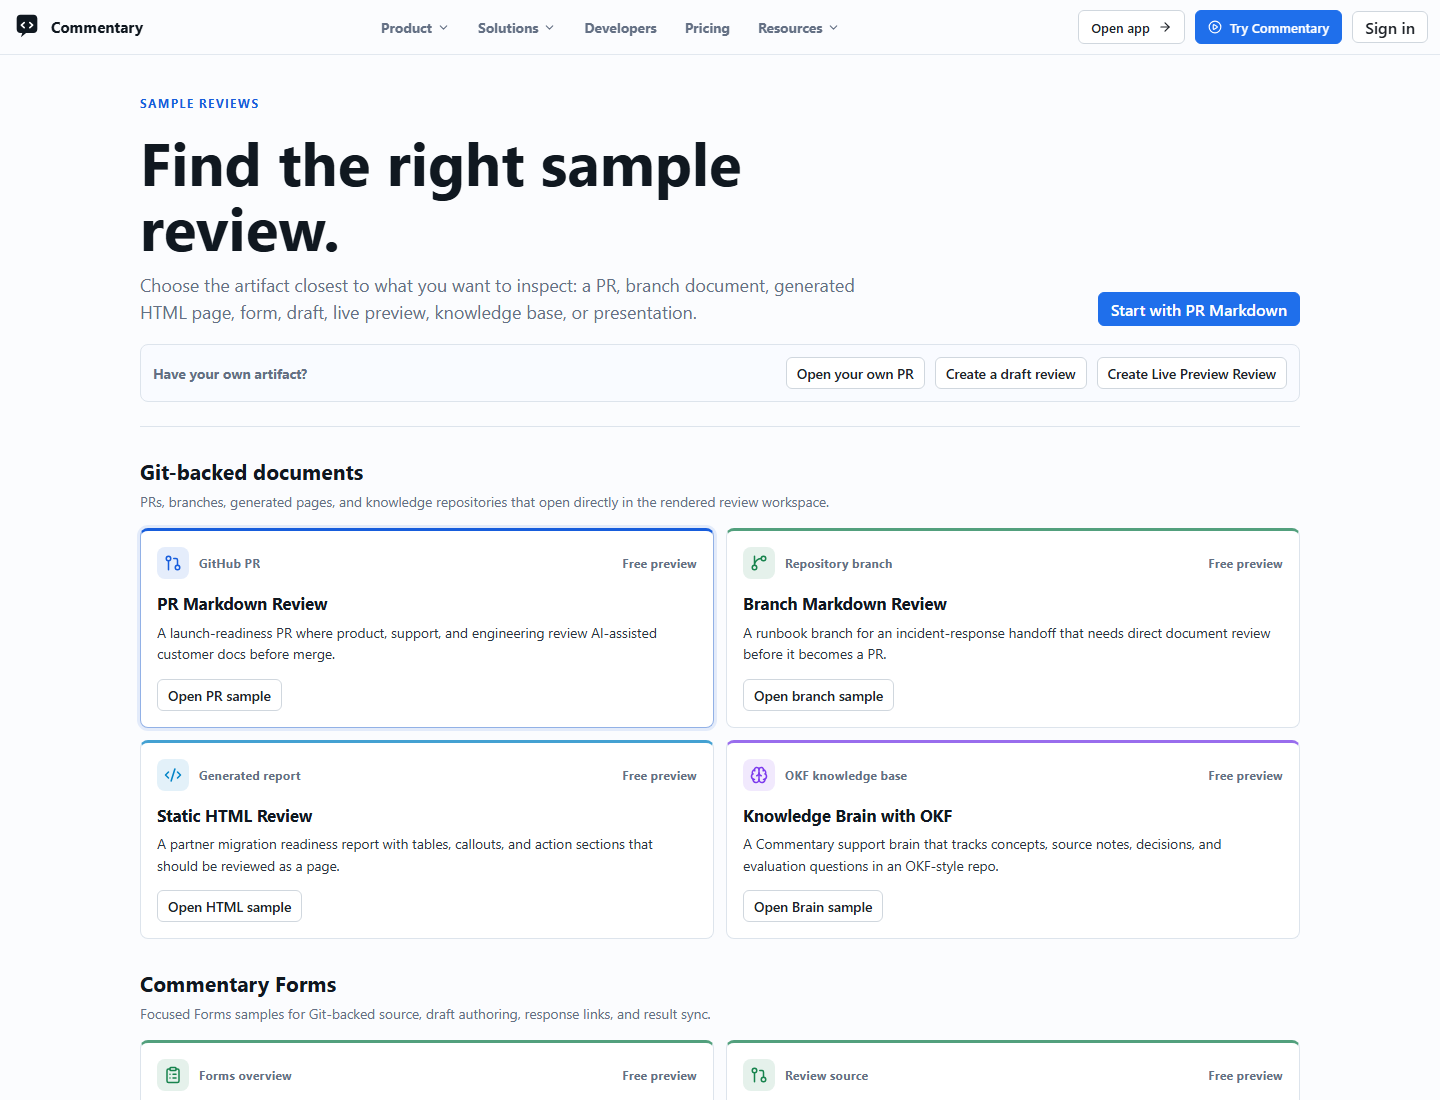The height and width of the screenshot is (1100, 1440).
Task: Click the Have your own artifact? text
Action: point(230,373)
